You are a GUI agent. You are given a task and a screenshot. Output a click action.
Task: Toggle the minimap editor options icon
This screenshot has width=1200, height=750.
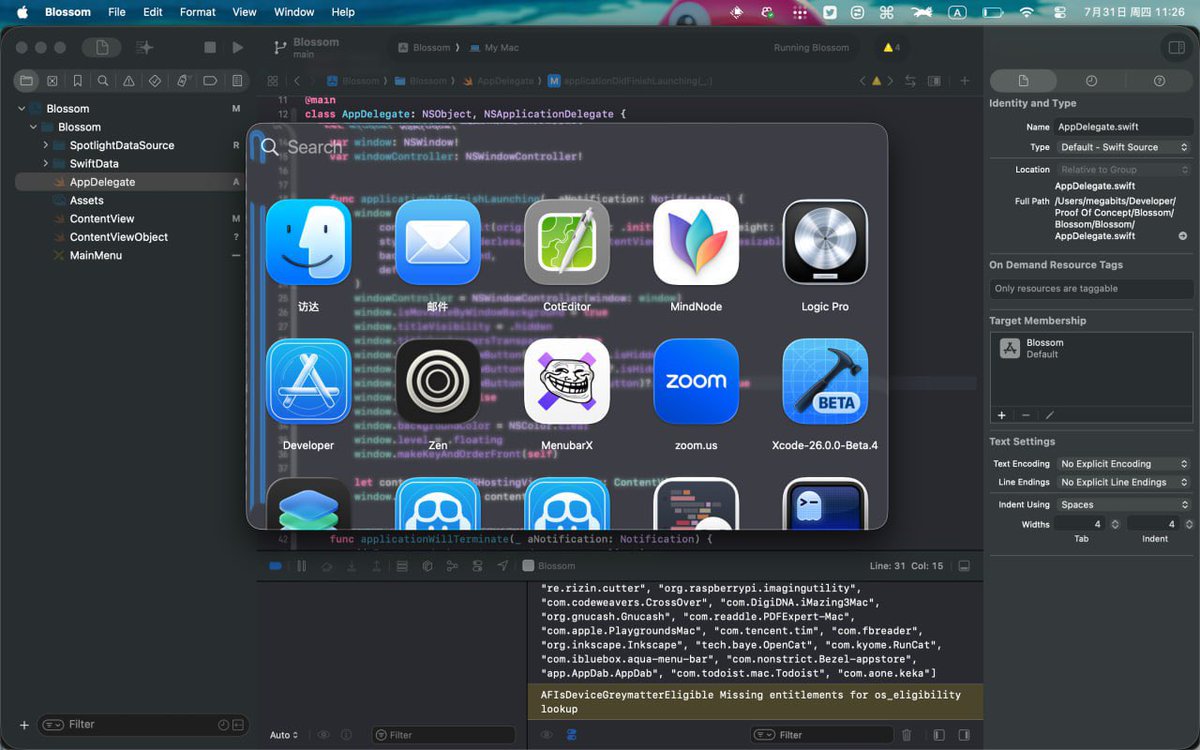coord(934,81)
